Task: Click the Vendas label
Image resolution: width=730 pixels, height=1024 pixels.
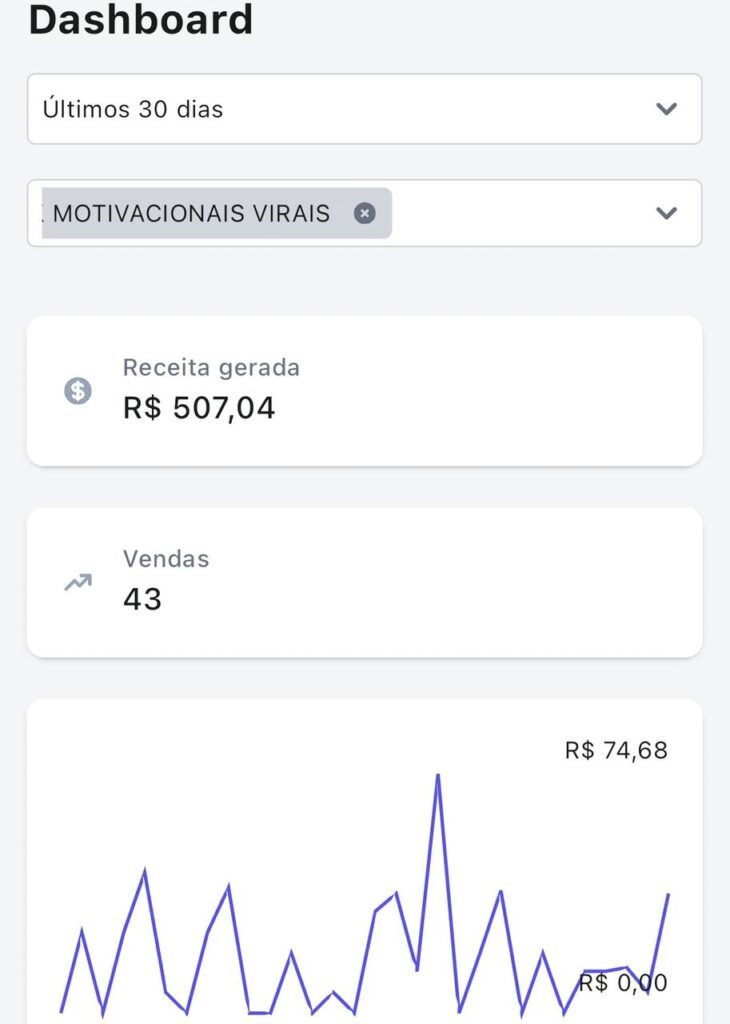Action: (x=166, y=558)
